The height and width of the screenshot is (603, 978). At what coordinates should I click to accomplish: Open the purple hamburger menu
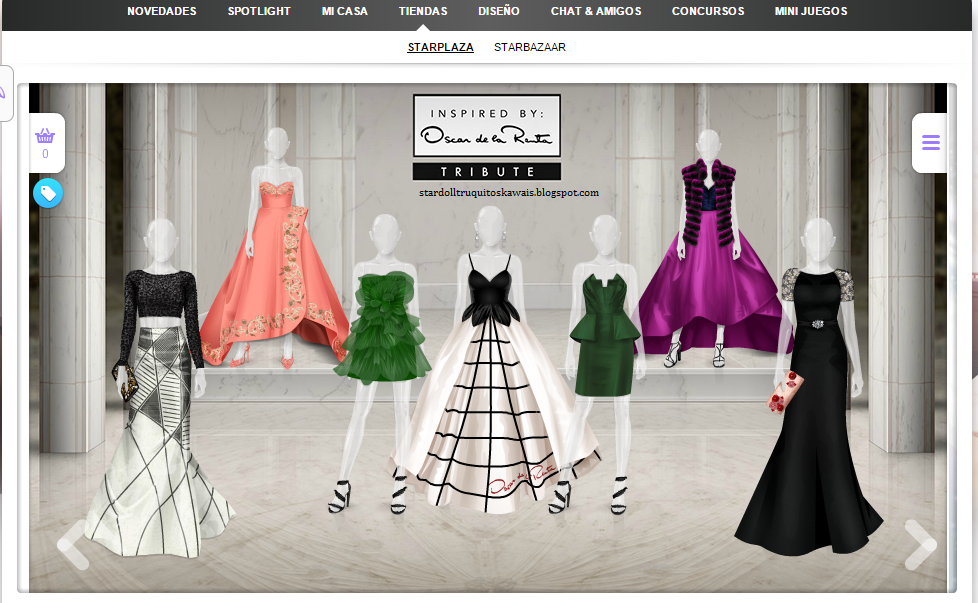[931, 143]
